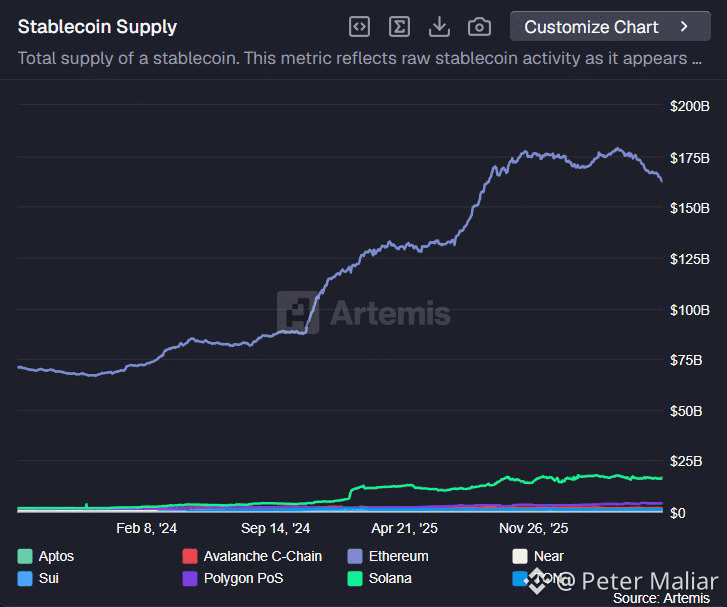
Task: Toggle the Near legend series
Action: [x=538, y=556]
